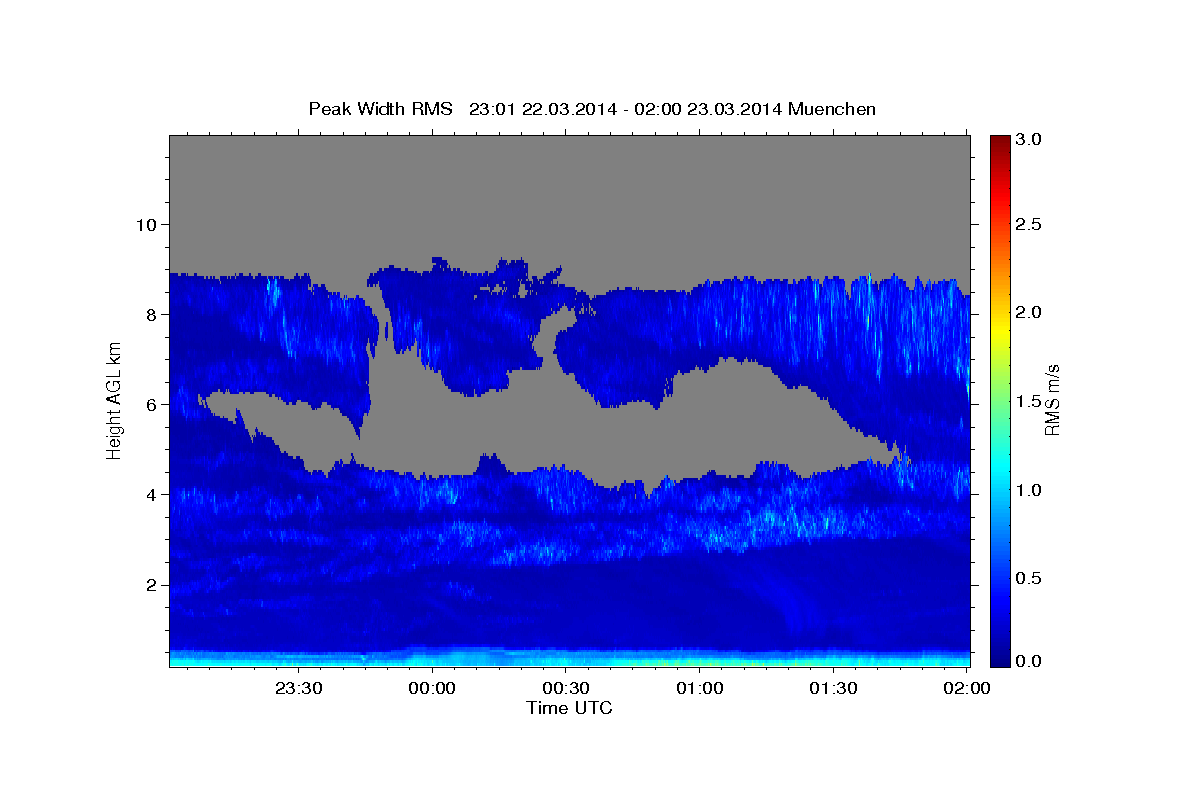Click the colorbar value 2.5
The image size is (1200, 800).
(x=1031, y=224)
